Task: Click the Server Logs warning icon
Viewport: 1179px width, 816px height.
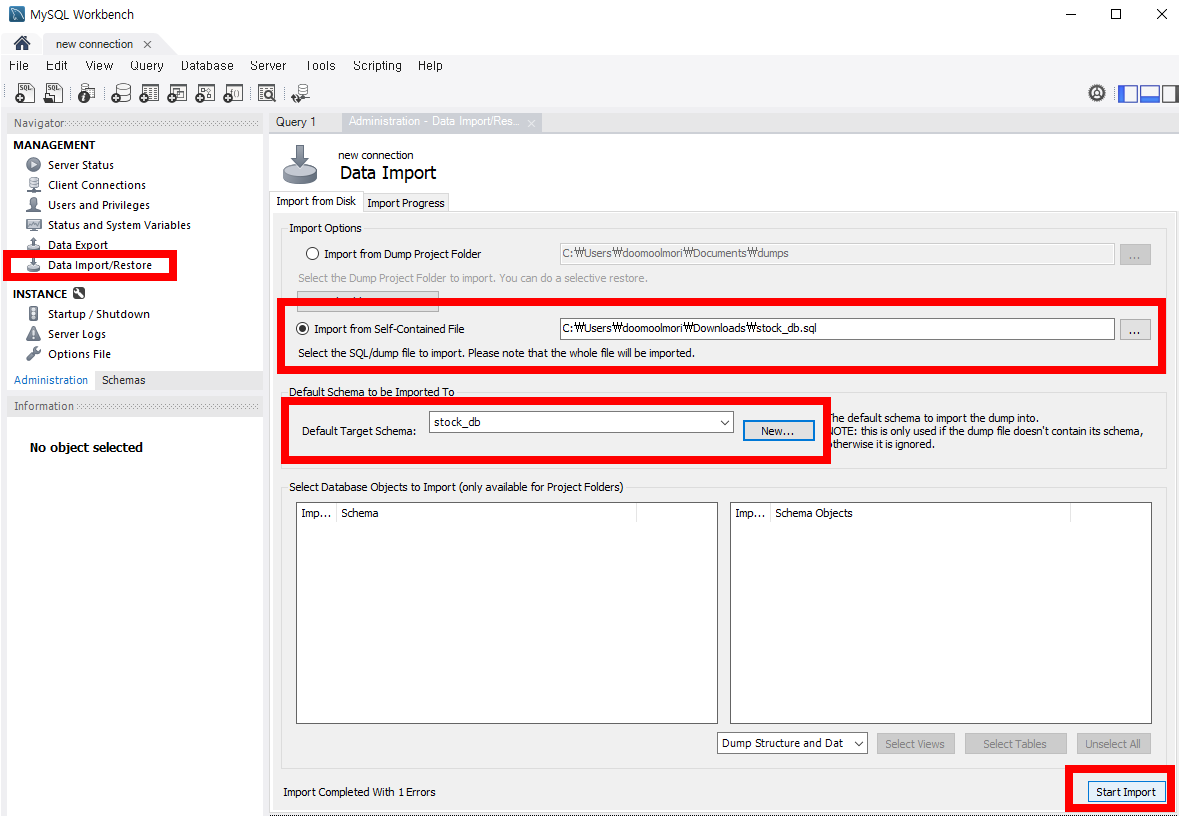Action: [x=34, y=334]
